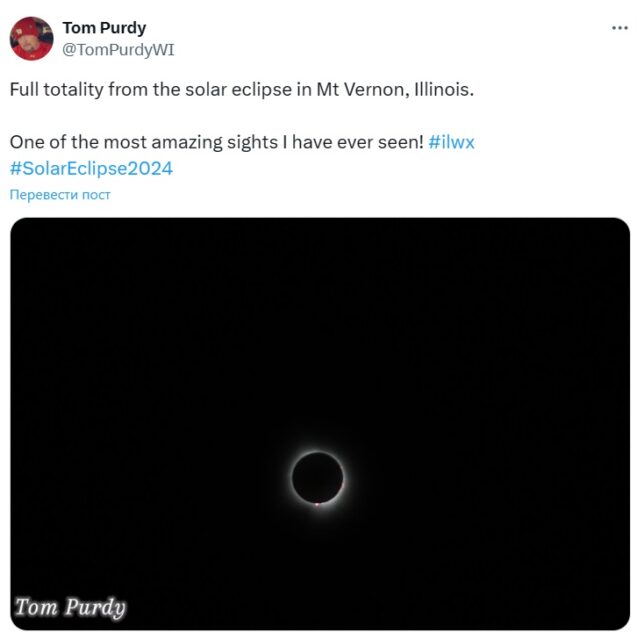Click the Tom Purdy watermark in the photo
Viewport: 637px width, 640px height.
coord(70,606)
